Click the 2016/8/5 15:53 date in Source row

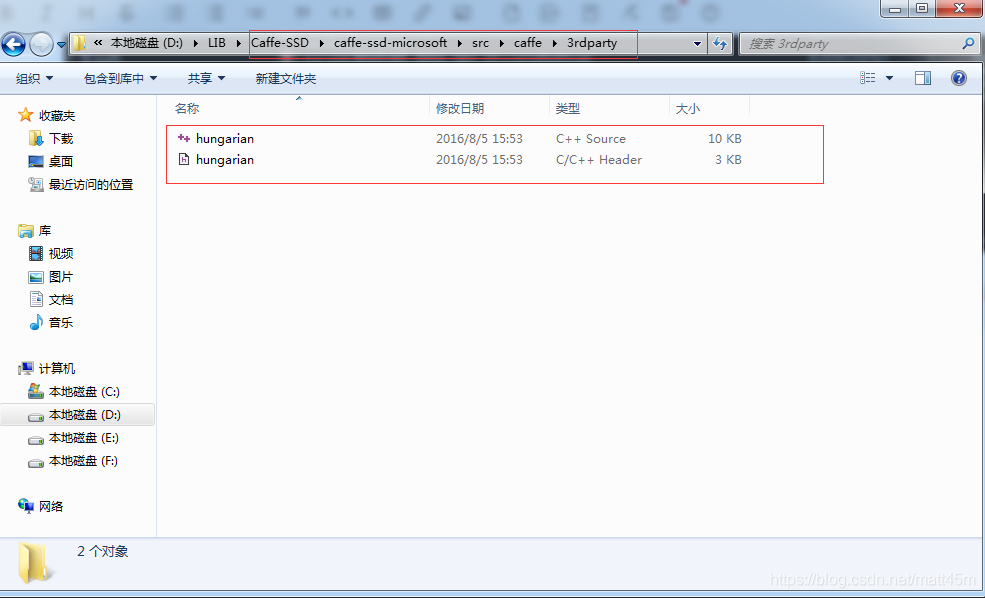click(x=479, y=139)
